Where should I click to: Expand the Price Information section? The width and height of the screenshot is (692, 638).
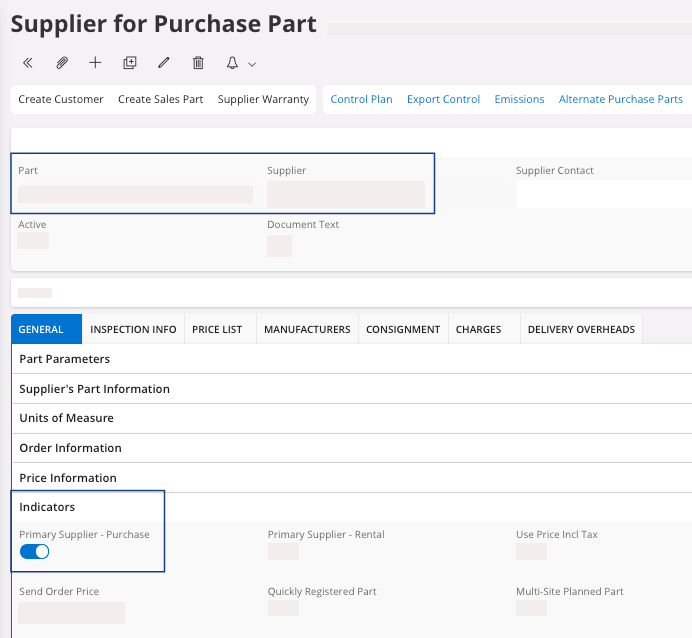[x=68, y=478]
